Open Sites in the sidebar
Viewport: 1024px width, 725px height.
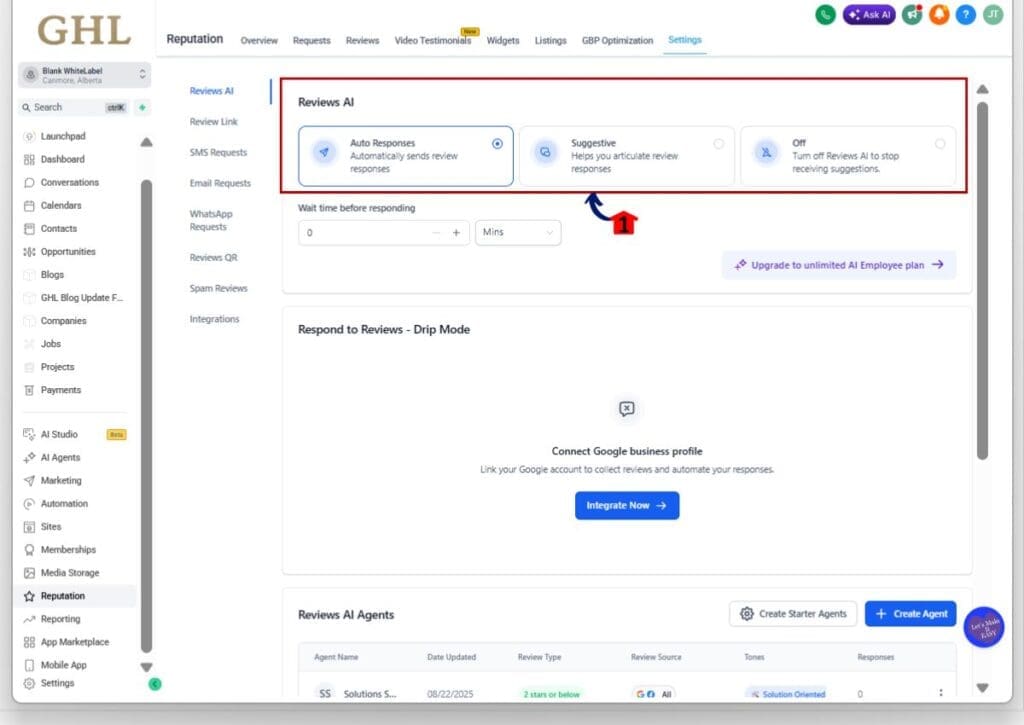point(51,526)
